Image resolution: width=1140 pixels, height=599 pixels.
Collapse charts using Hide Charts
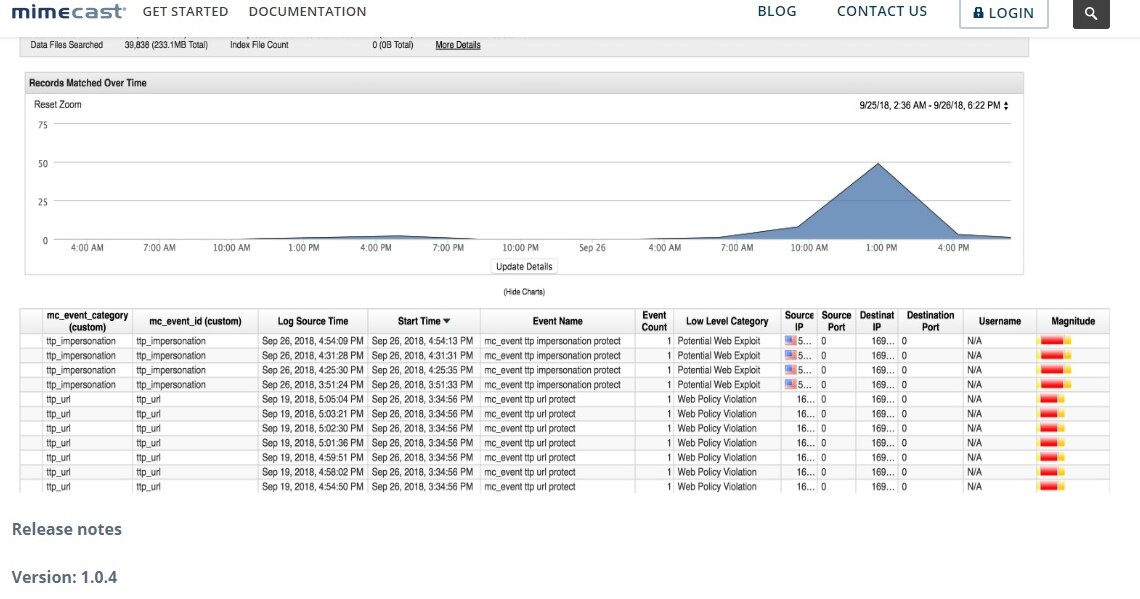click(524, 292)
